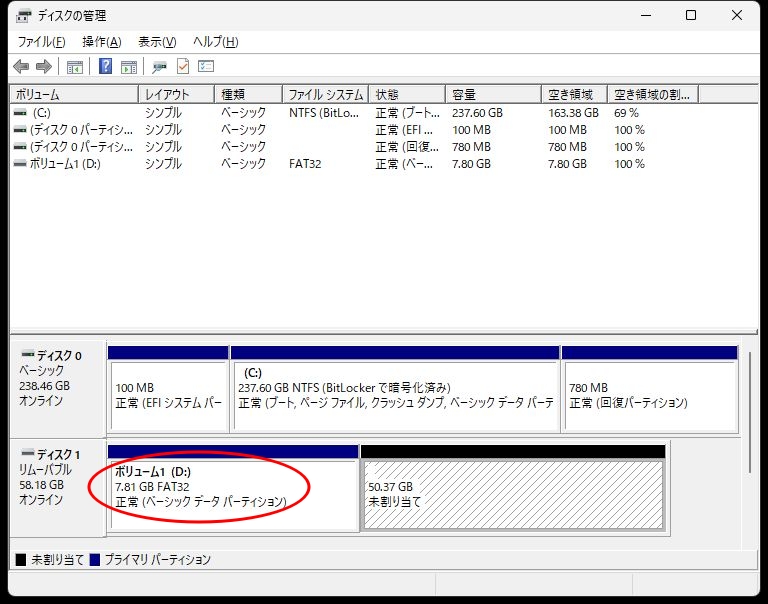Minimize the ディスクの管理 window

click(646, 16)
